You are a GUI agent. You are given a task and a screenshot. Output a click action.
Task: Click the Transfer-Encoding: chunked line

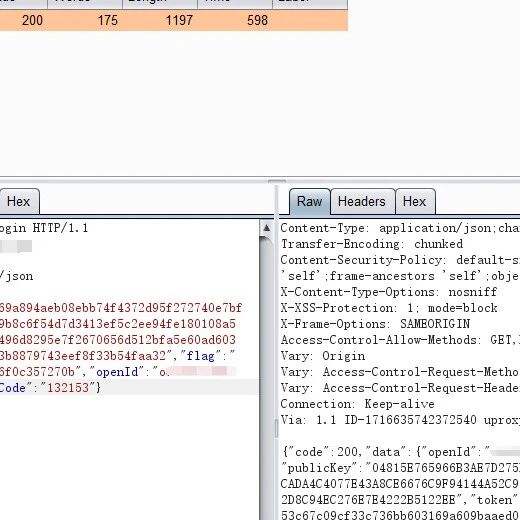pyautogui.click(x=372, y=244)
